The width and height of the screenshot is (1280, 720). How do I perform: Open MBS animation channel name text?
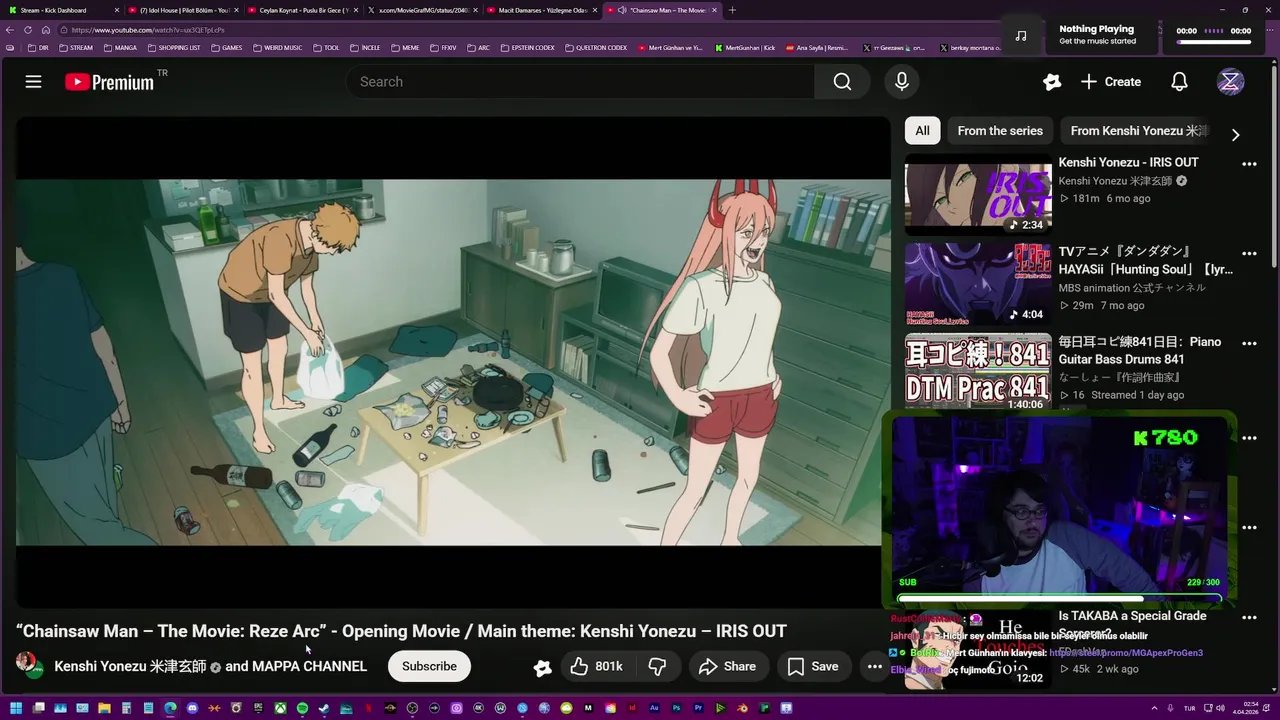pos(1132,288)
